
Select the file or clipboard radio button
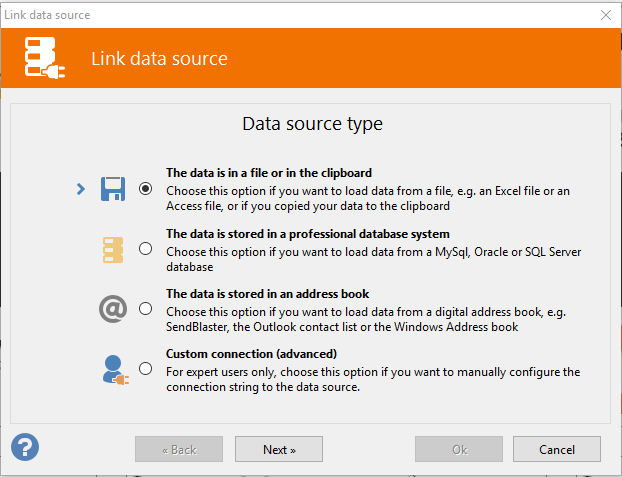point(146,188)
